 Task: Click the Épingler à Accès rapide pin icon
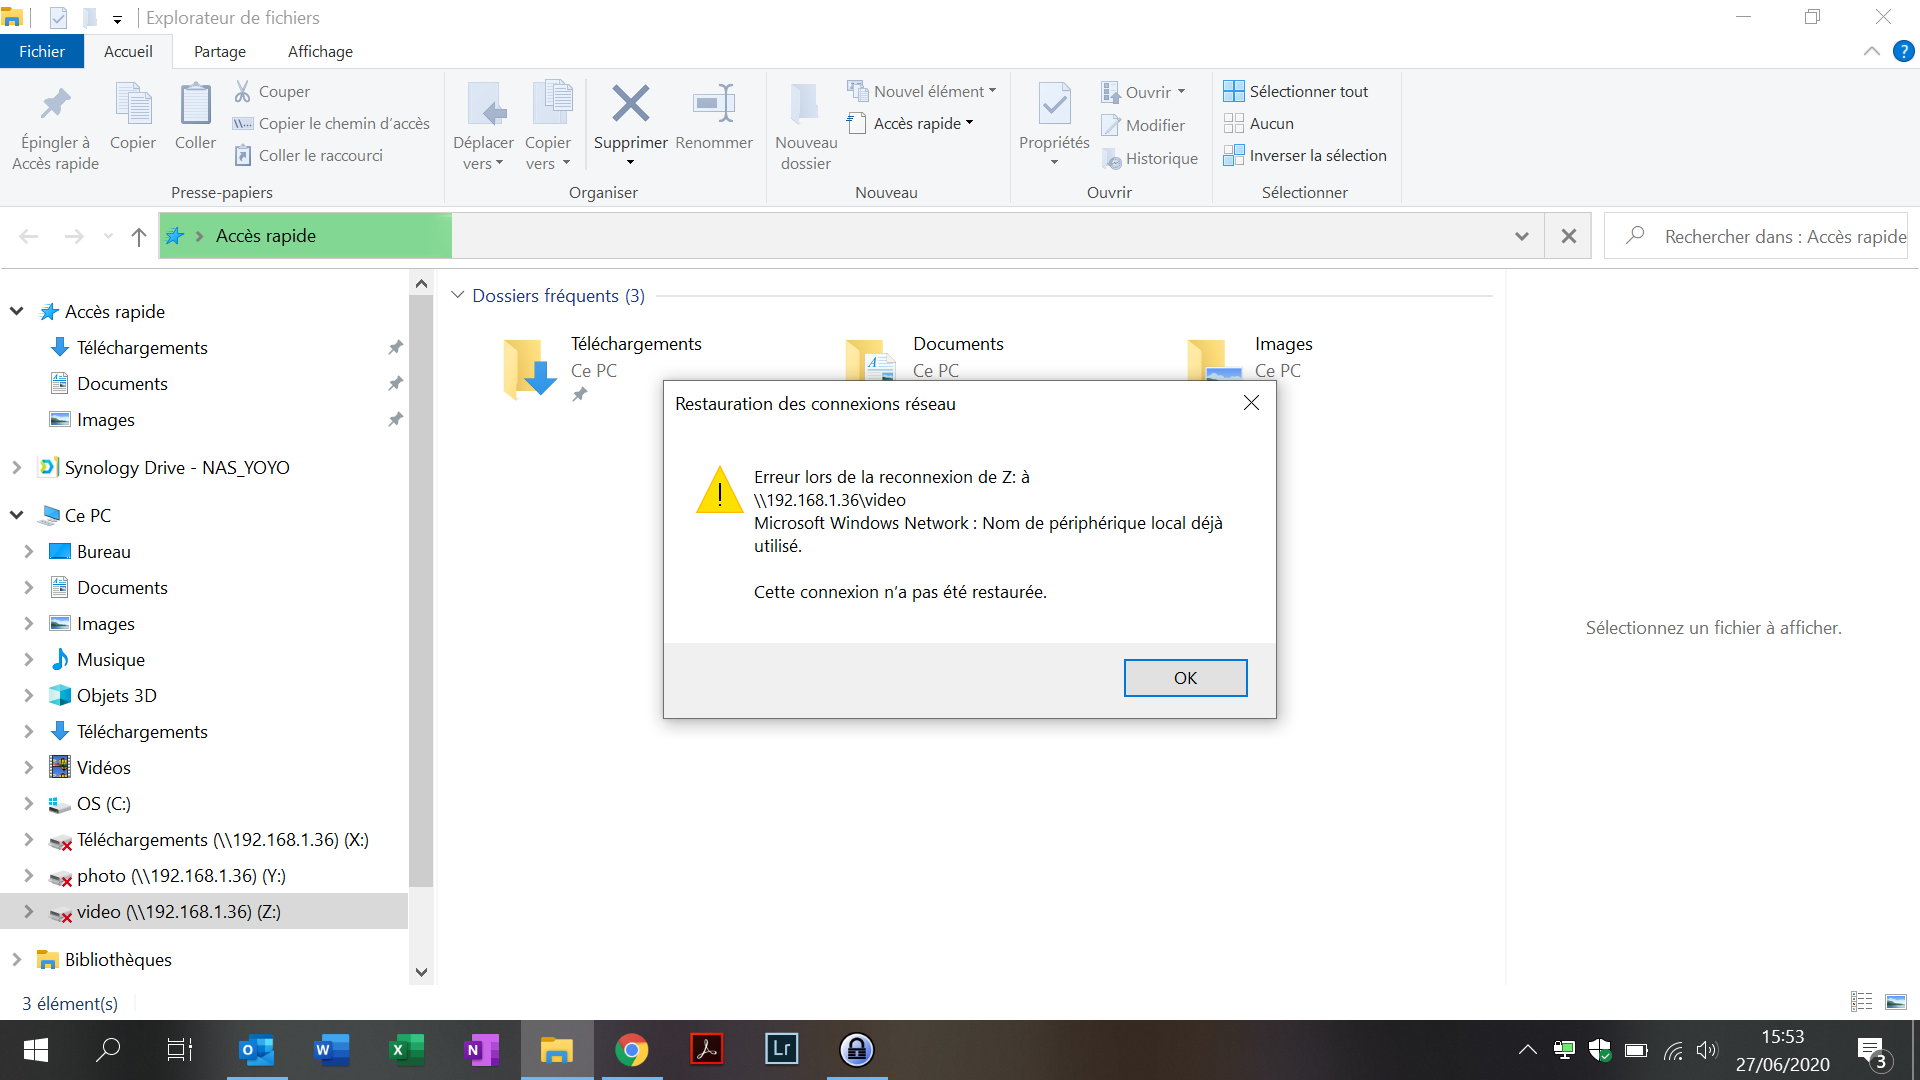[55, 105]
